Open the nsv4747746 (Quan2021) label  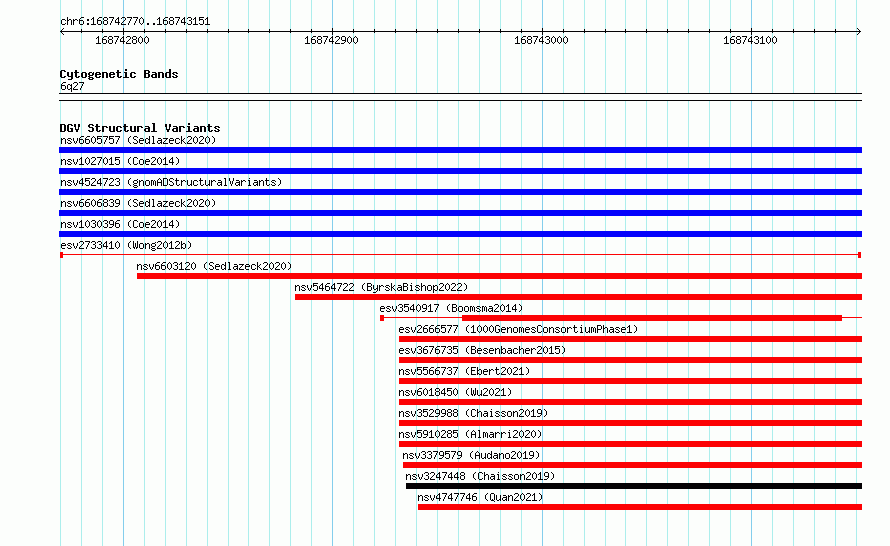tap(480, 497)
